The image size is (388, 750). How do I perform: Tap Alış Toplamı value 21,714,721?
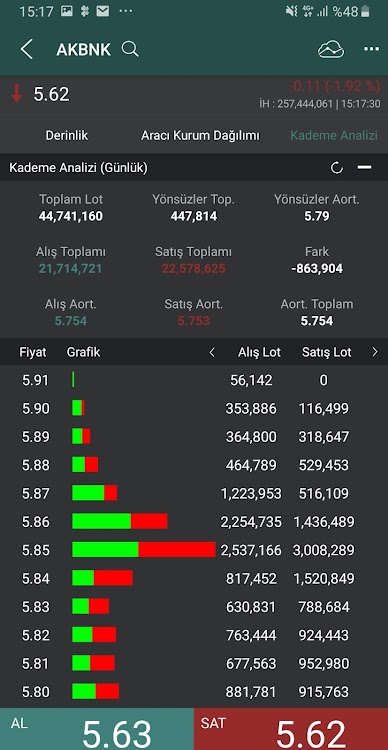coord(71,268)
